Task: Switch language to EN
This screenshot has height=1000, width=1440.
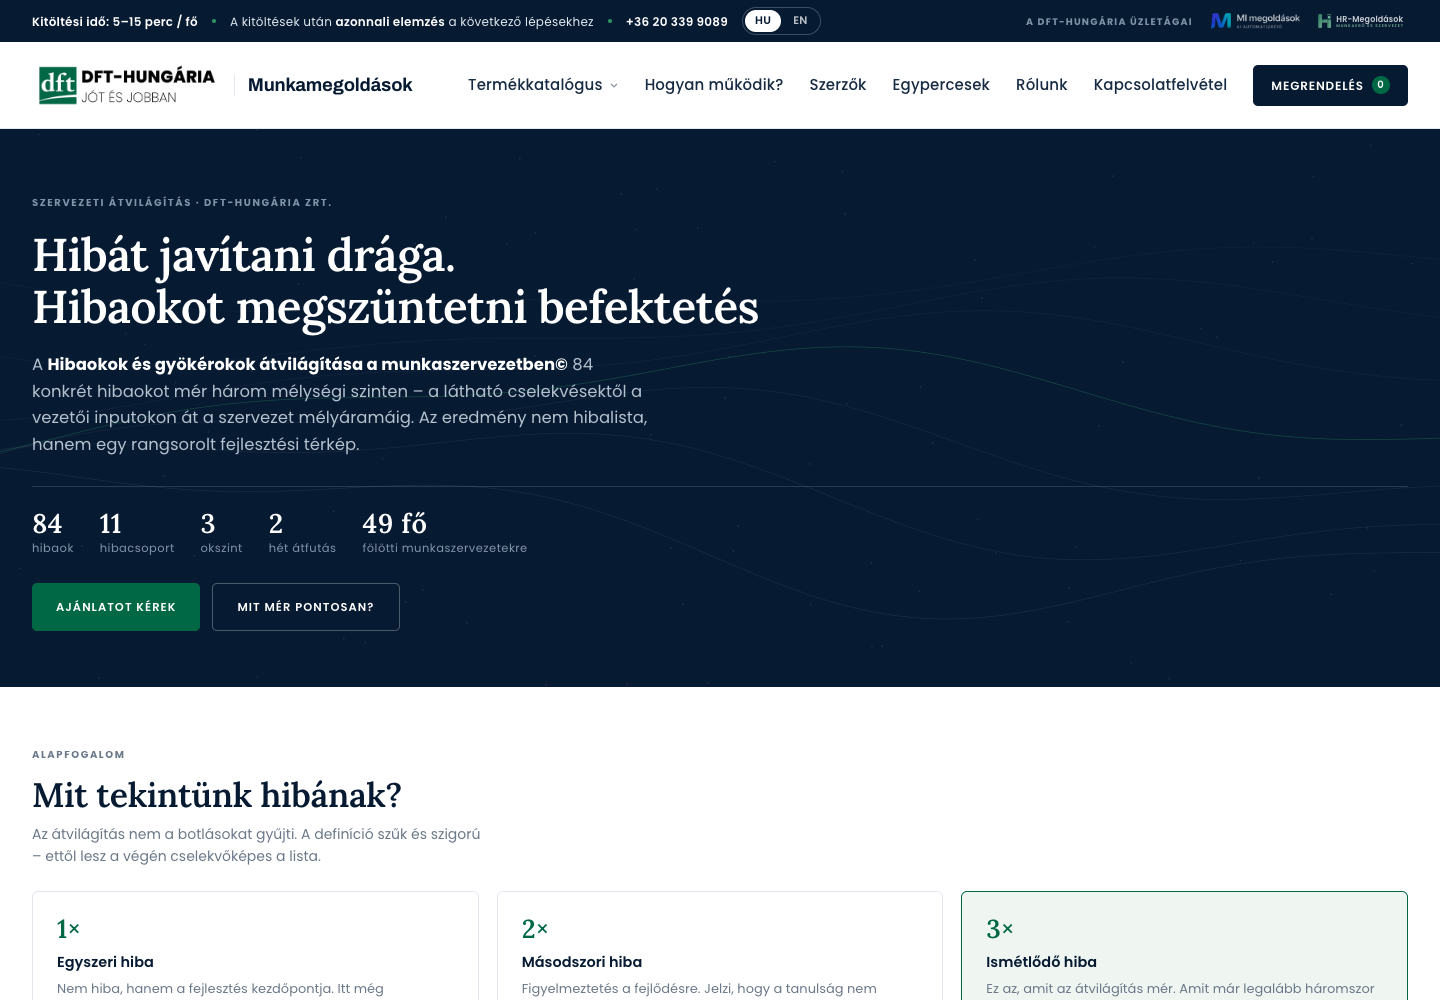Action: point(800,21)
